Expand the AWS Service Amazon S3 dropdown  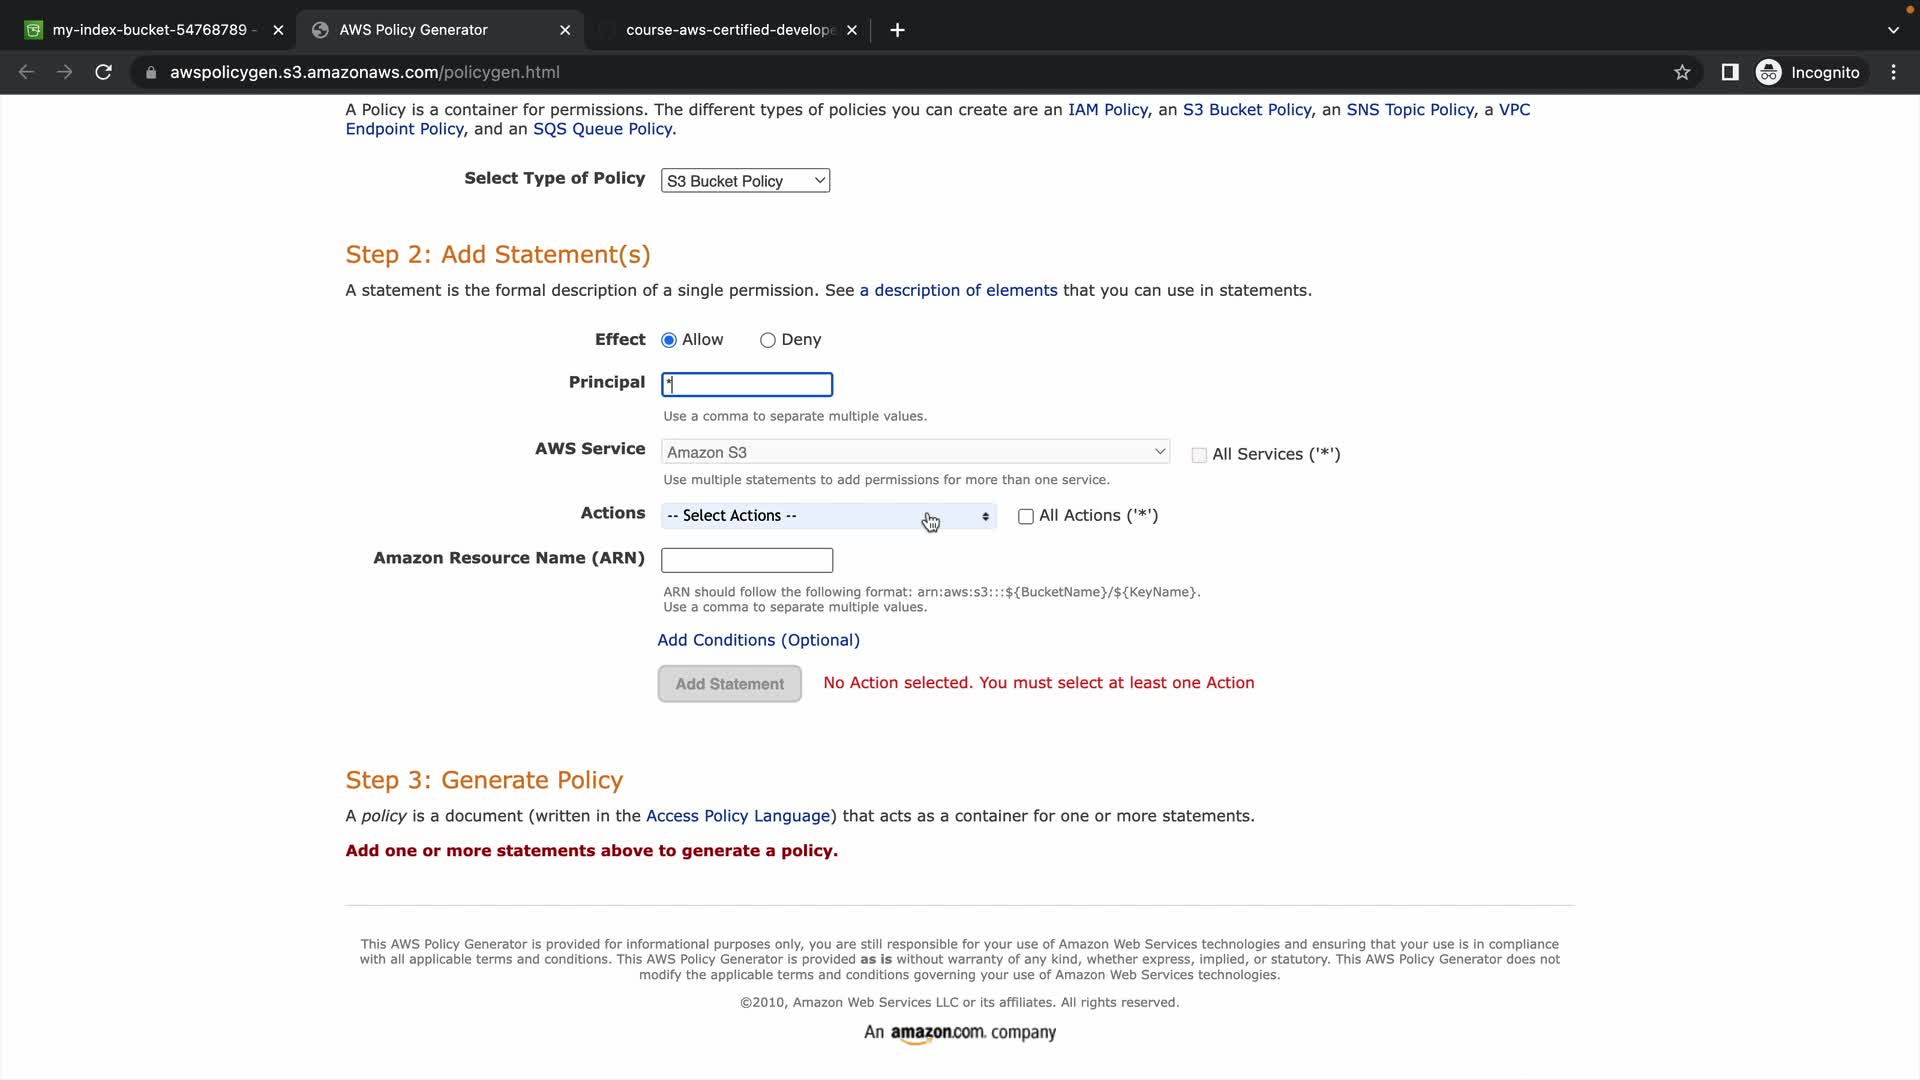(x=915, y=452)
